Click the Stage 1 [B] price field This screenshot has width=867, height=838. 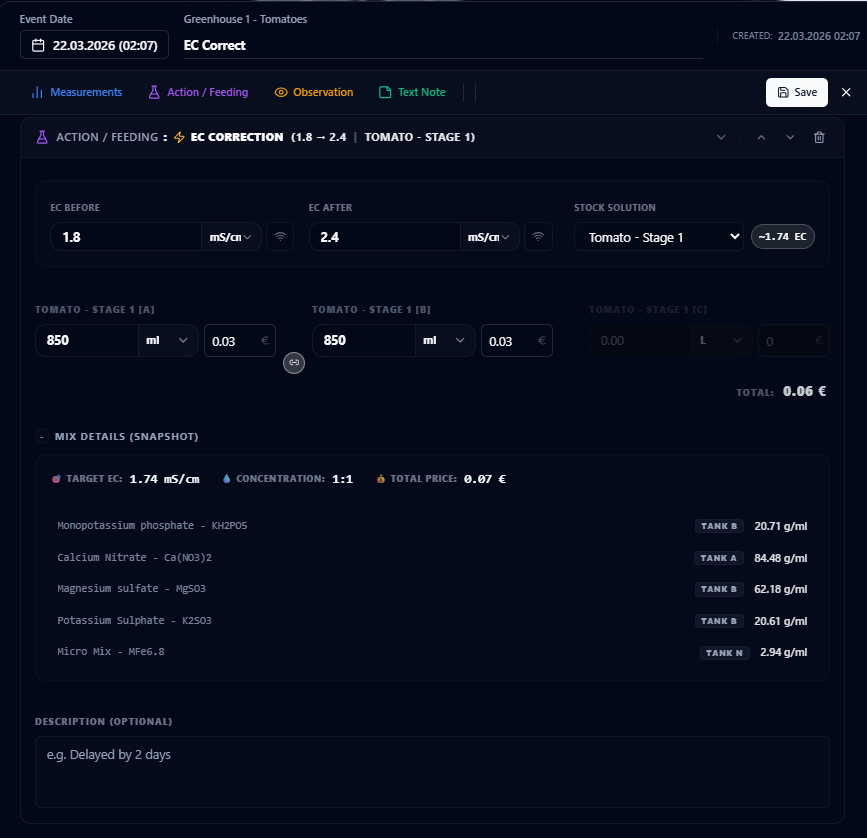[x=516, y=341]
